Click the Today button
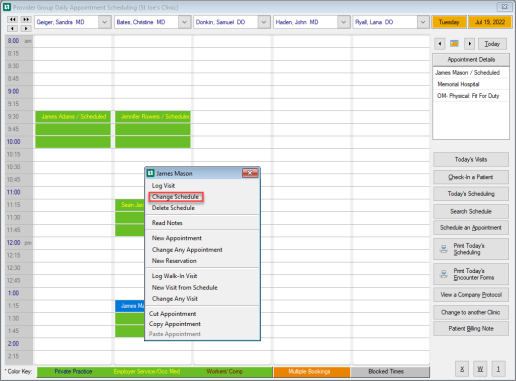This screenshot has height=381, width=516. pos(492,44)
